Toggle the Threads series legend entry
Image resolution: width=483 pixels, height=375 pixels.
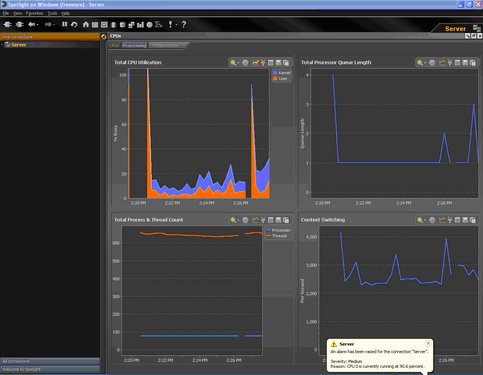pos(277,236)
